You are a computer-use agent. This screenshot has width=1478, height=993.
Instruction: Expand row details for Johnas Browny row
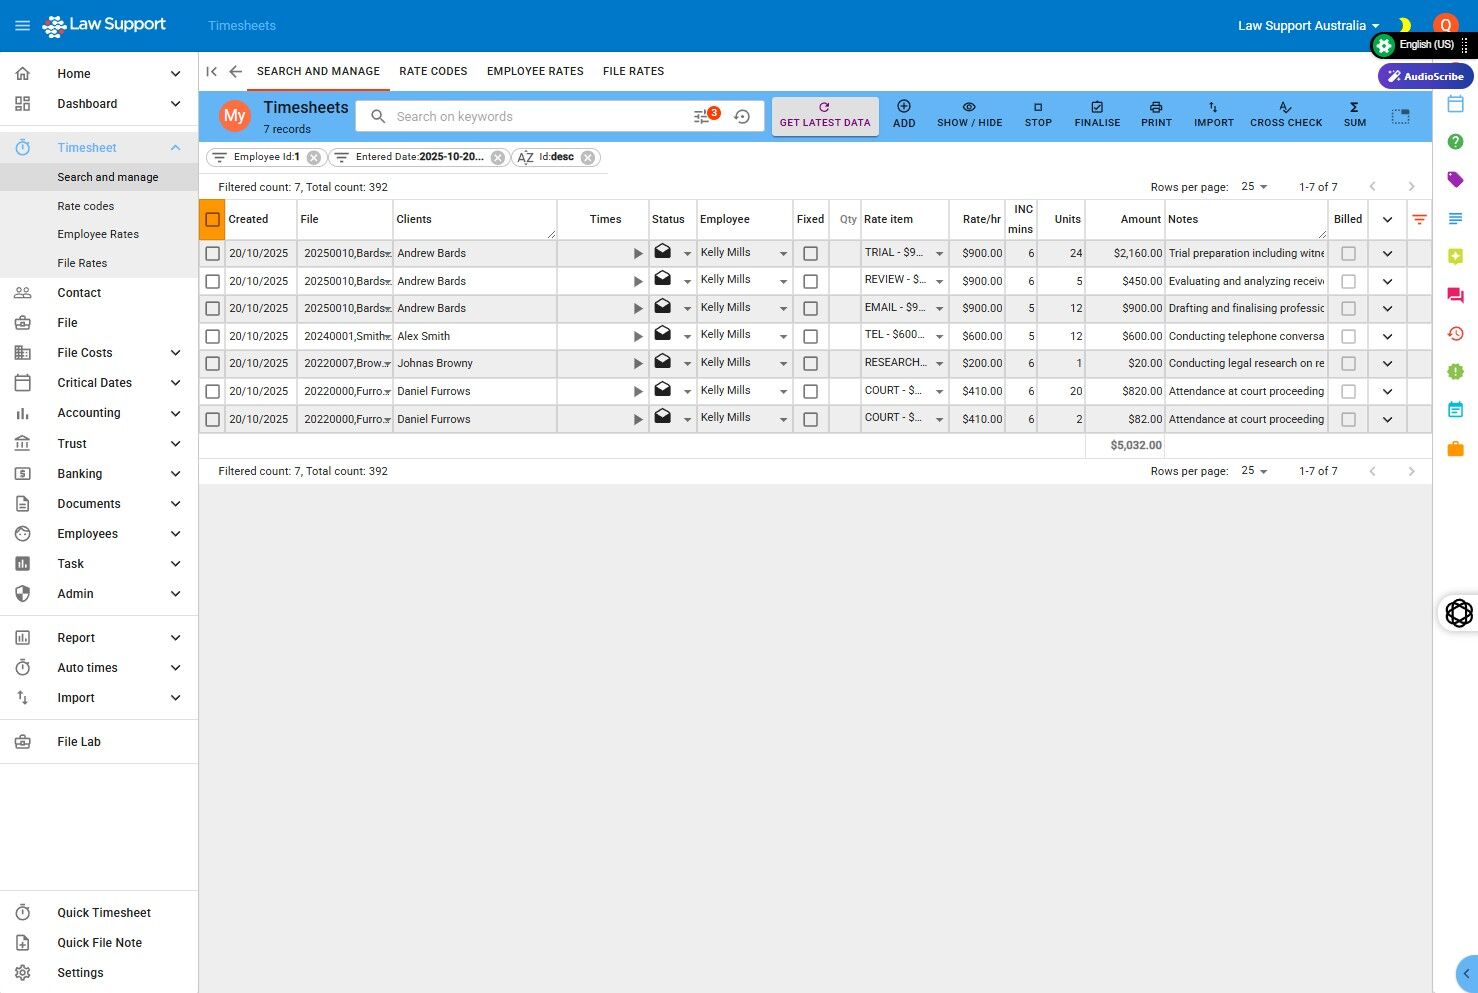tap(1387, 364)
